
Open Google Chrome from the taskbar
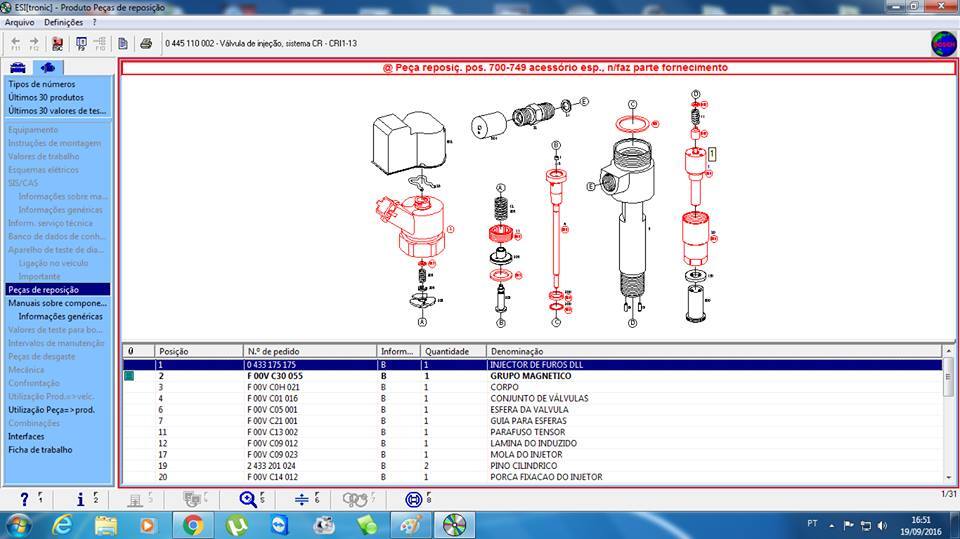[193, 525]
